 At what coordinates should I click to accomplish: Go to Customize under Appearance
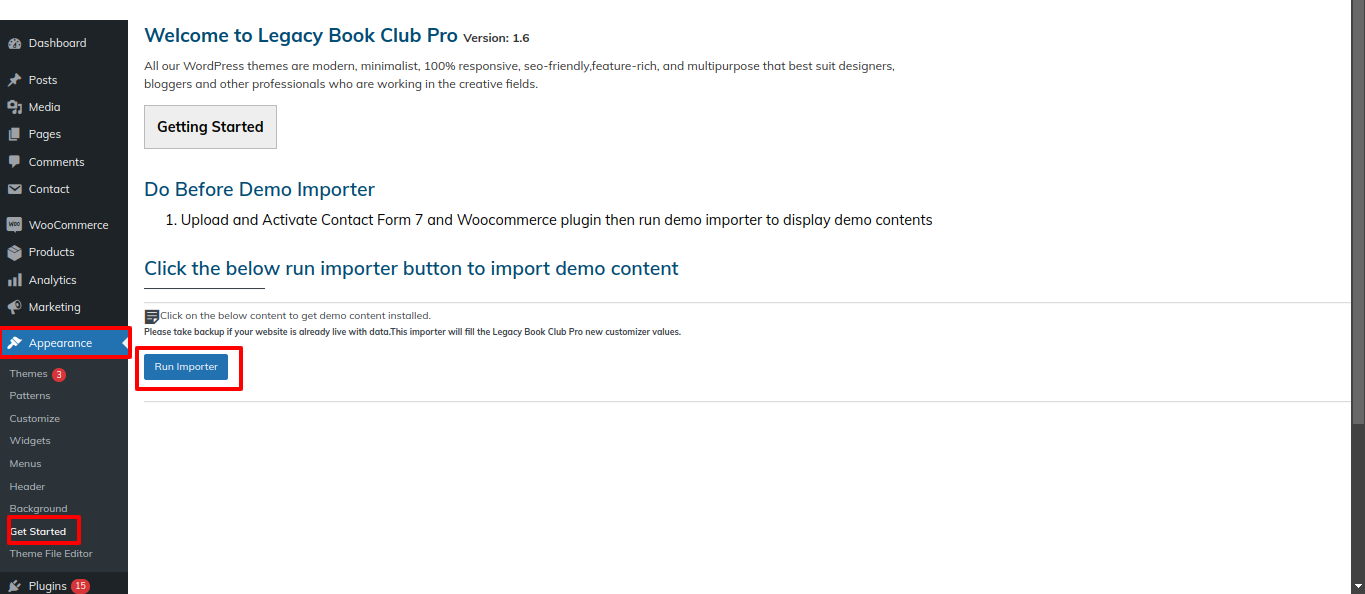[35, 419]
